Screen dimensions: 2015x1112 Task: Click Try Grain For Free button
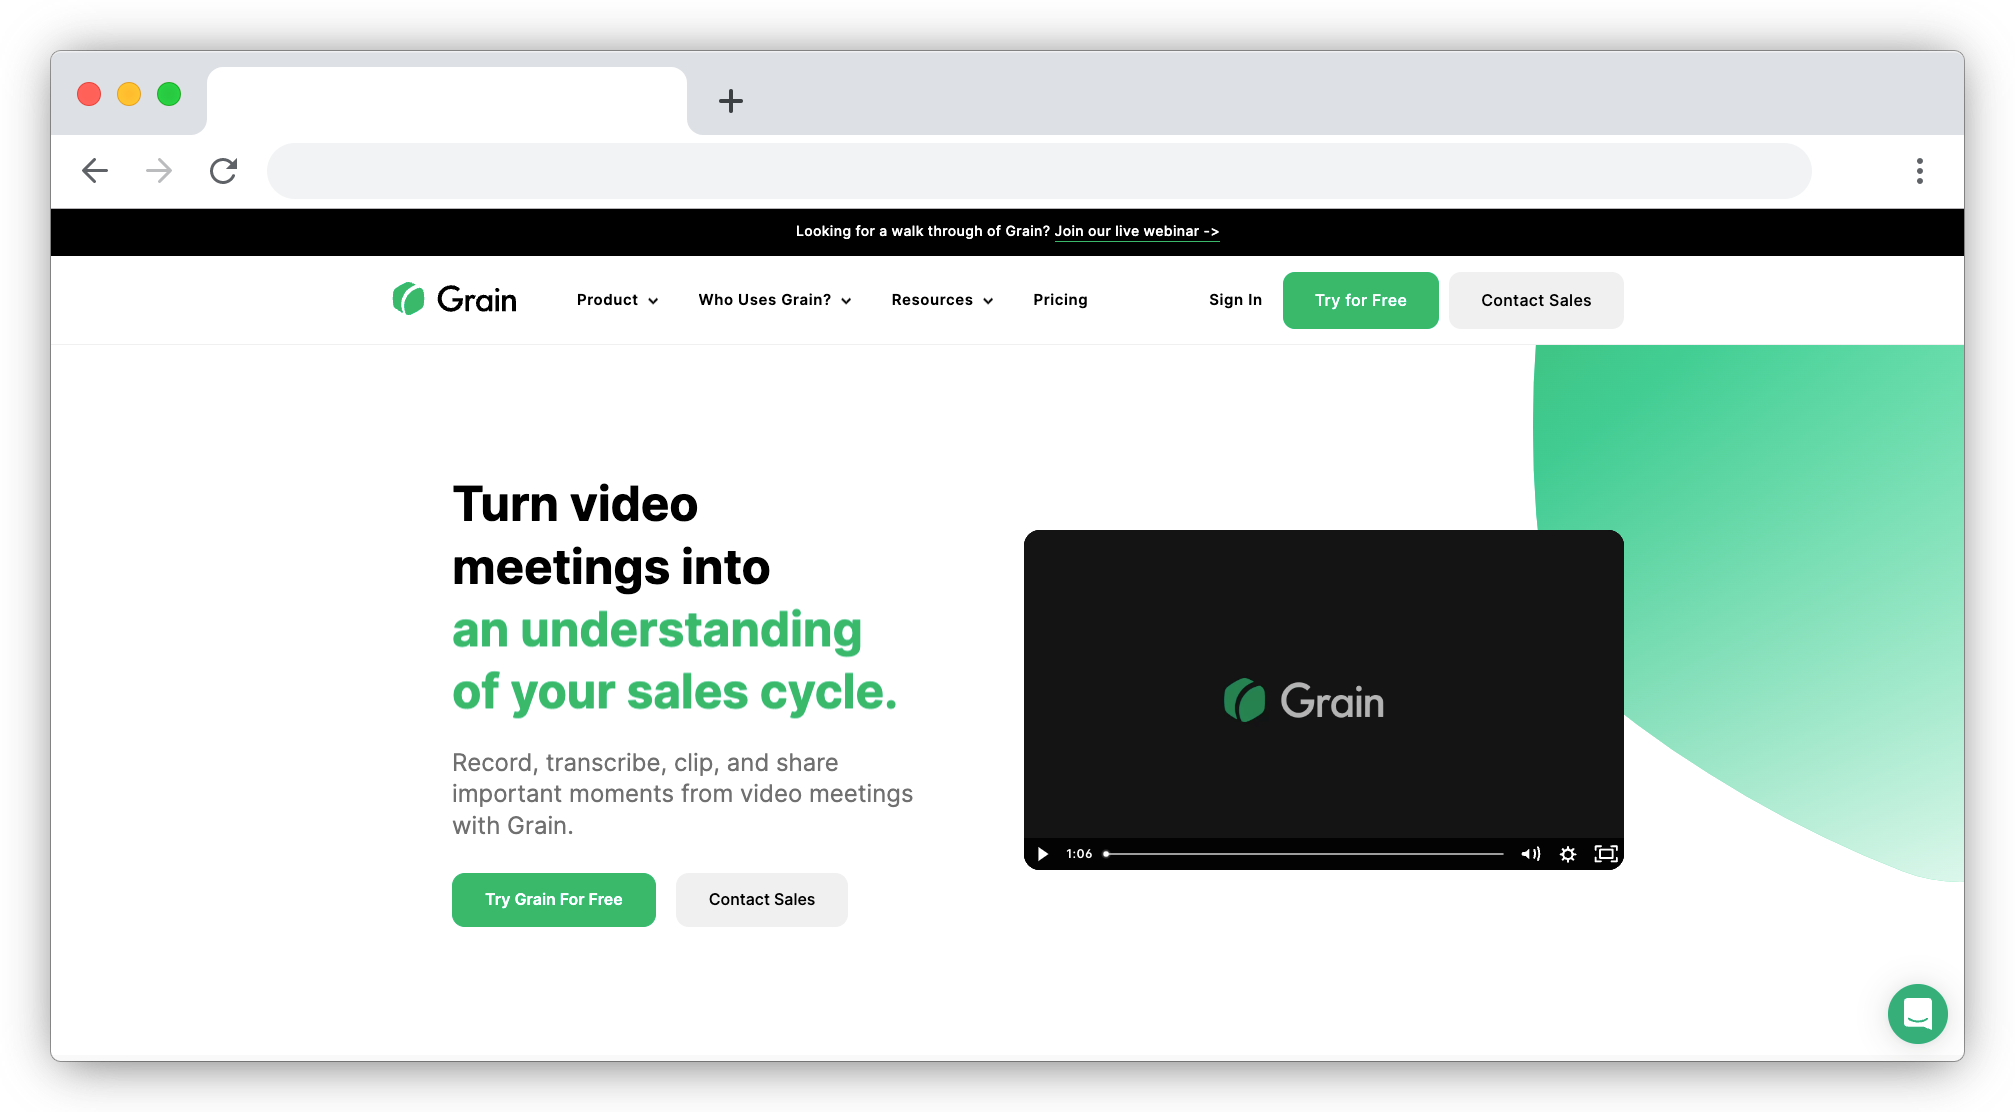coord(553,898)
